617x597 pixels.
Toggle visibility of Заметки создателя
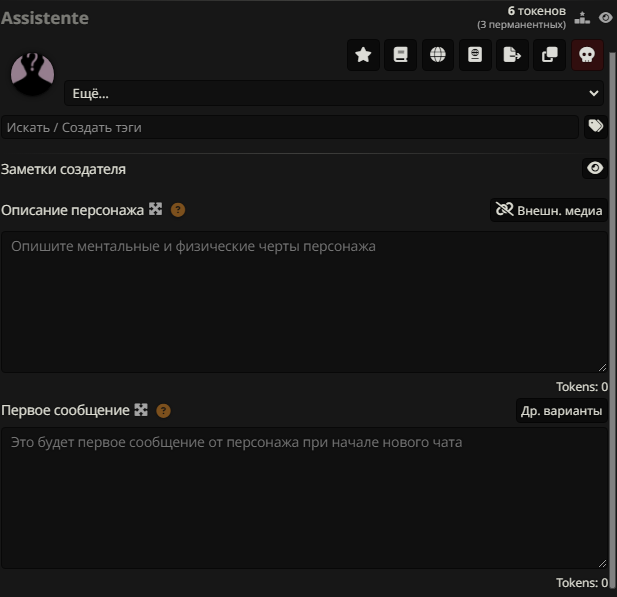point(595,168)
